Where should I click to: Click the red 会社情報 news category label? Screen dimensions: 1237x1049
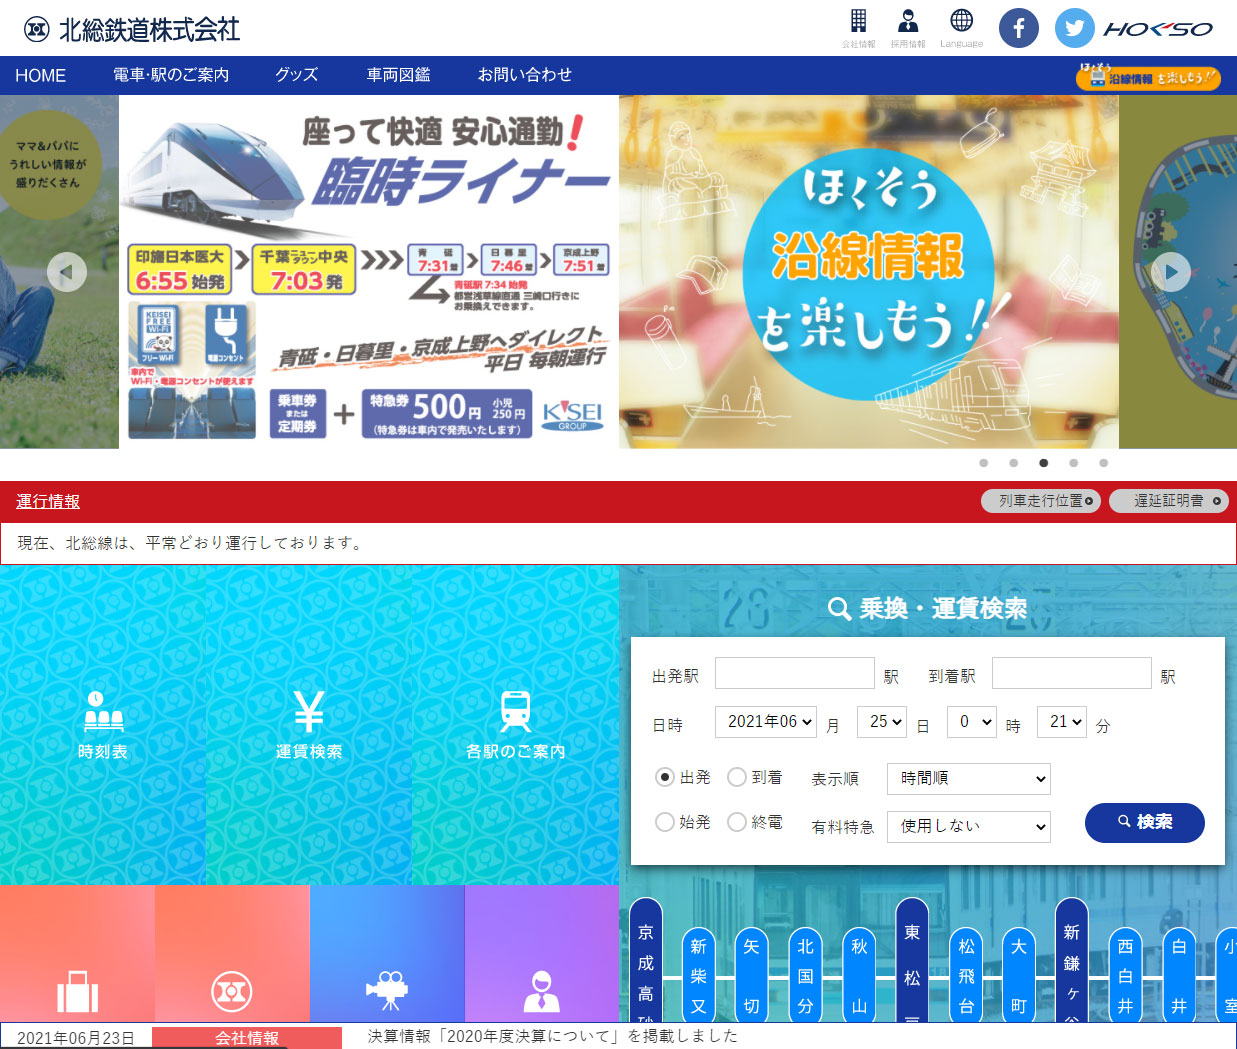pyautogui.click(x=247, y=1038)
